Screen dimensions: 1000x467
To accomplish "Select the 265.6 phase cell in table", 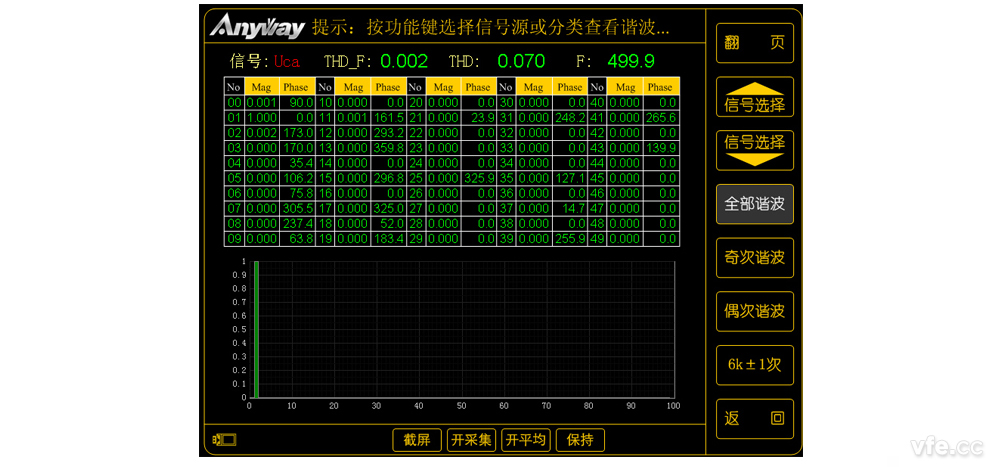I will tap(660, 117).
